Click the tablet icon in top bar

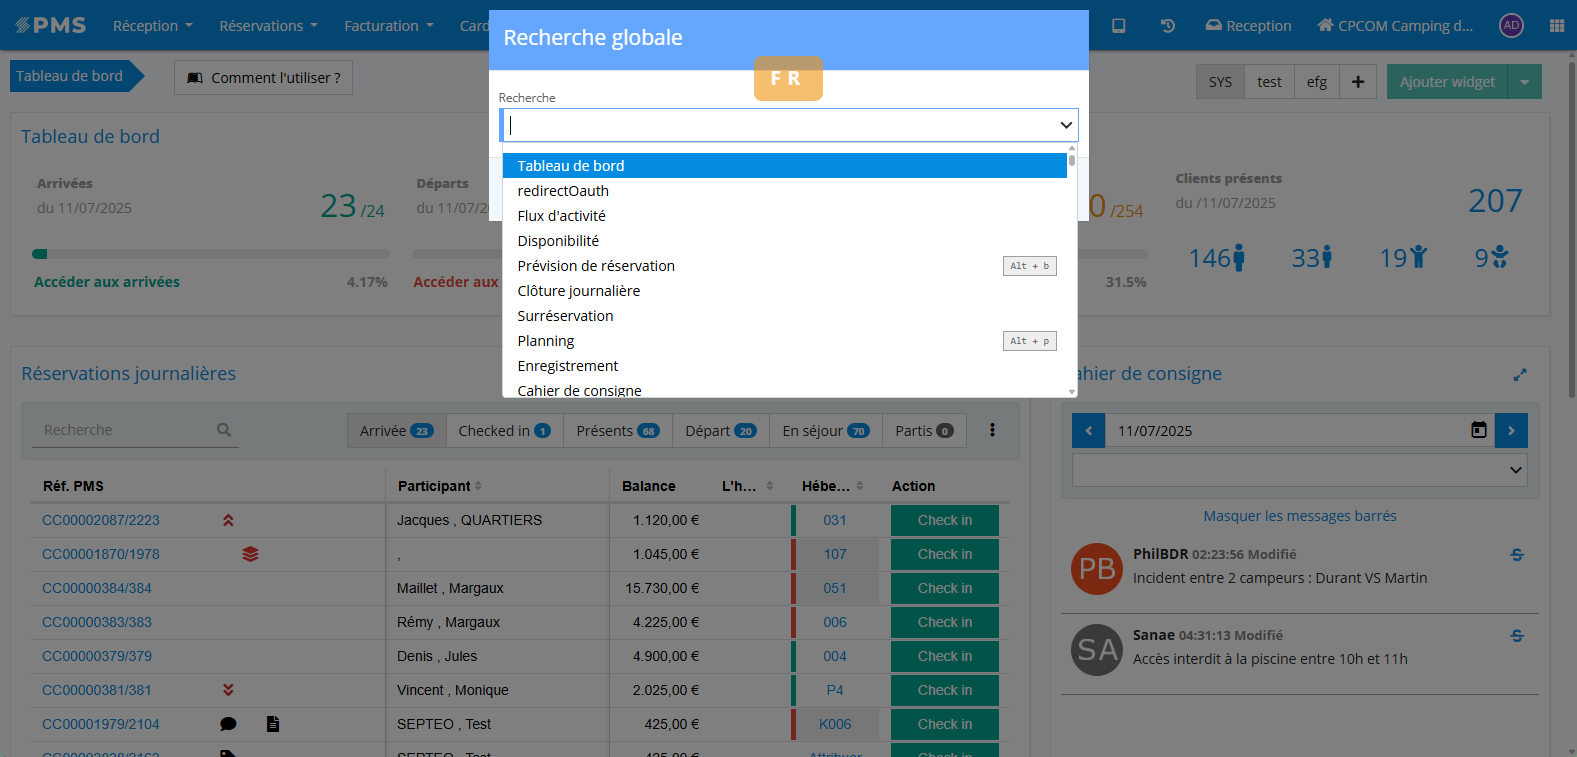pos(1119,26)
